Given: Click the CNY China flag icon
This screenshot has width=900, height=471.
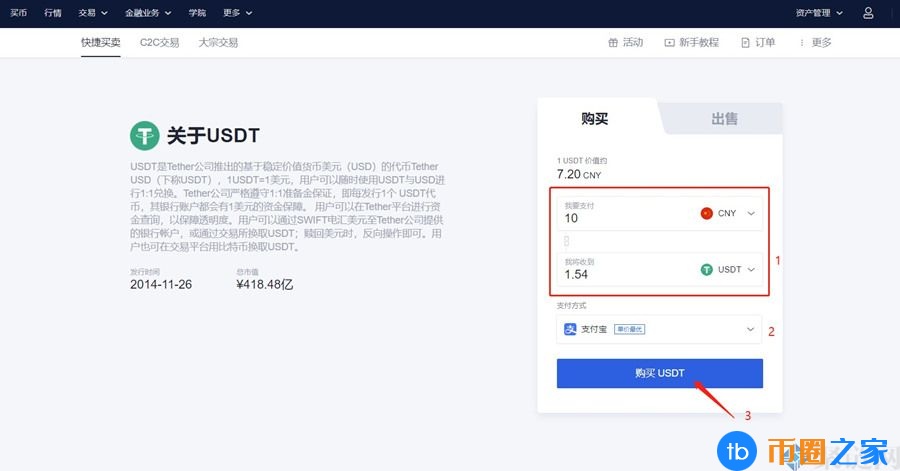Looking at the screenshot, I should pos(707,213).
